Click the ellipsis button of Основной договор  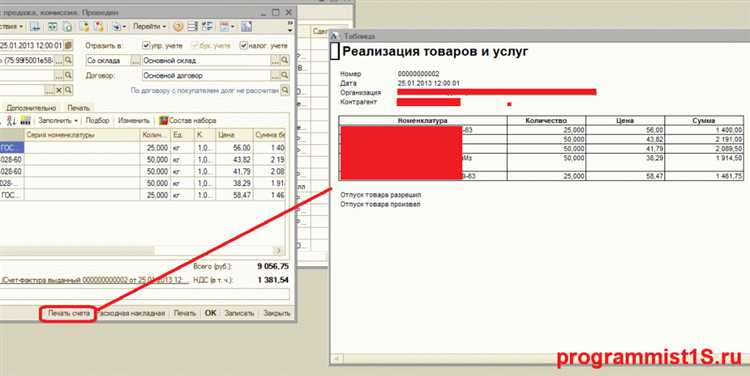point(275,75)
